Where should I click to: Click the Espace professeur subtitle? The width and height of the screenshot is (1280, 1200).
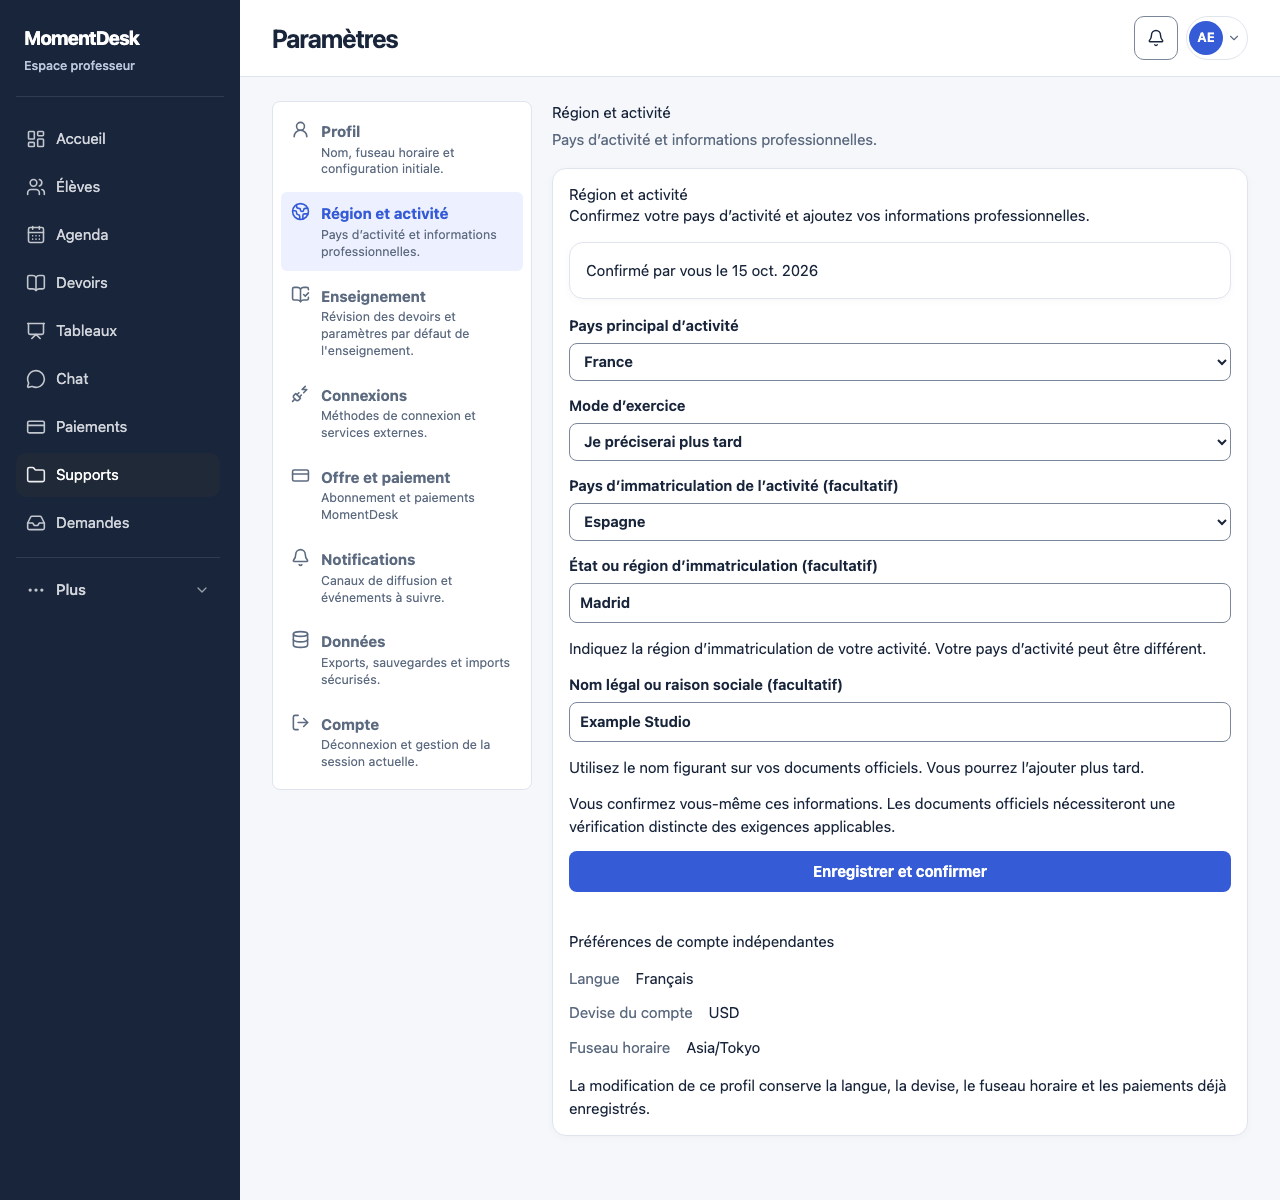[79, 66]
